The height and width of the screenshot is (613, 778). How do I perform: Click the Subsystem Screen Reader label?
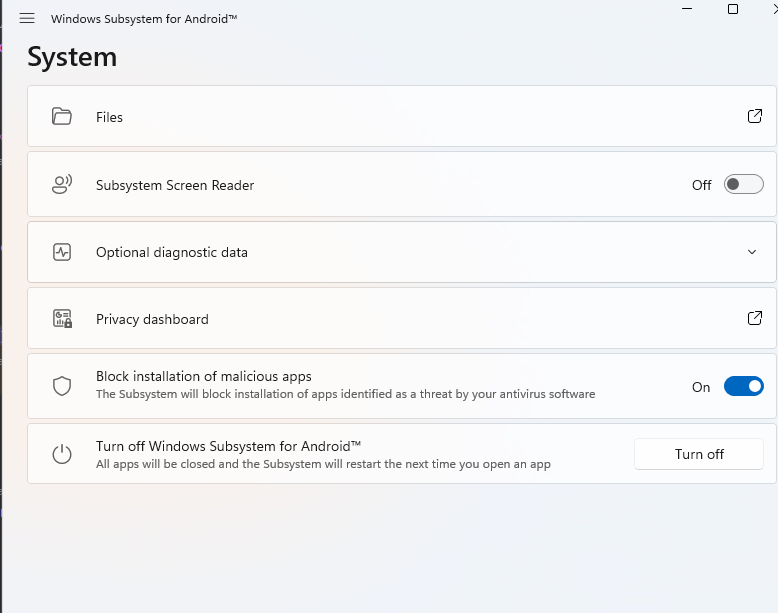(x=175, y=185)
